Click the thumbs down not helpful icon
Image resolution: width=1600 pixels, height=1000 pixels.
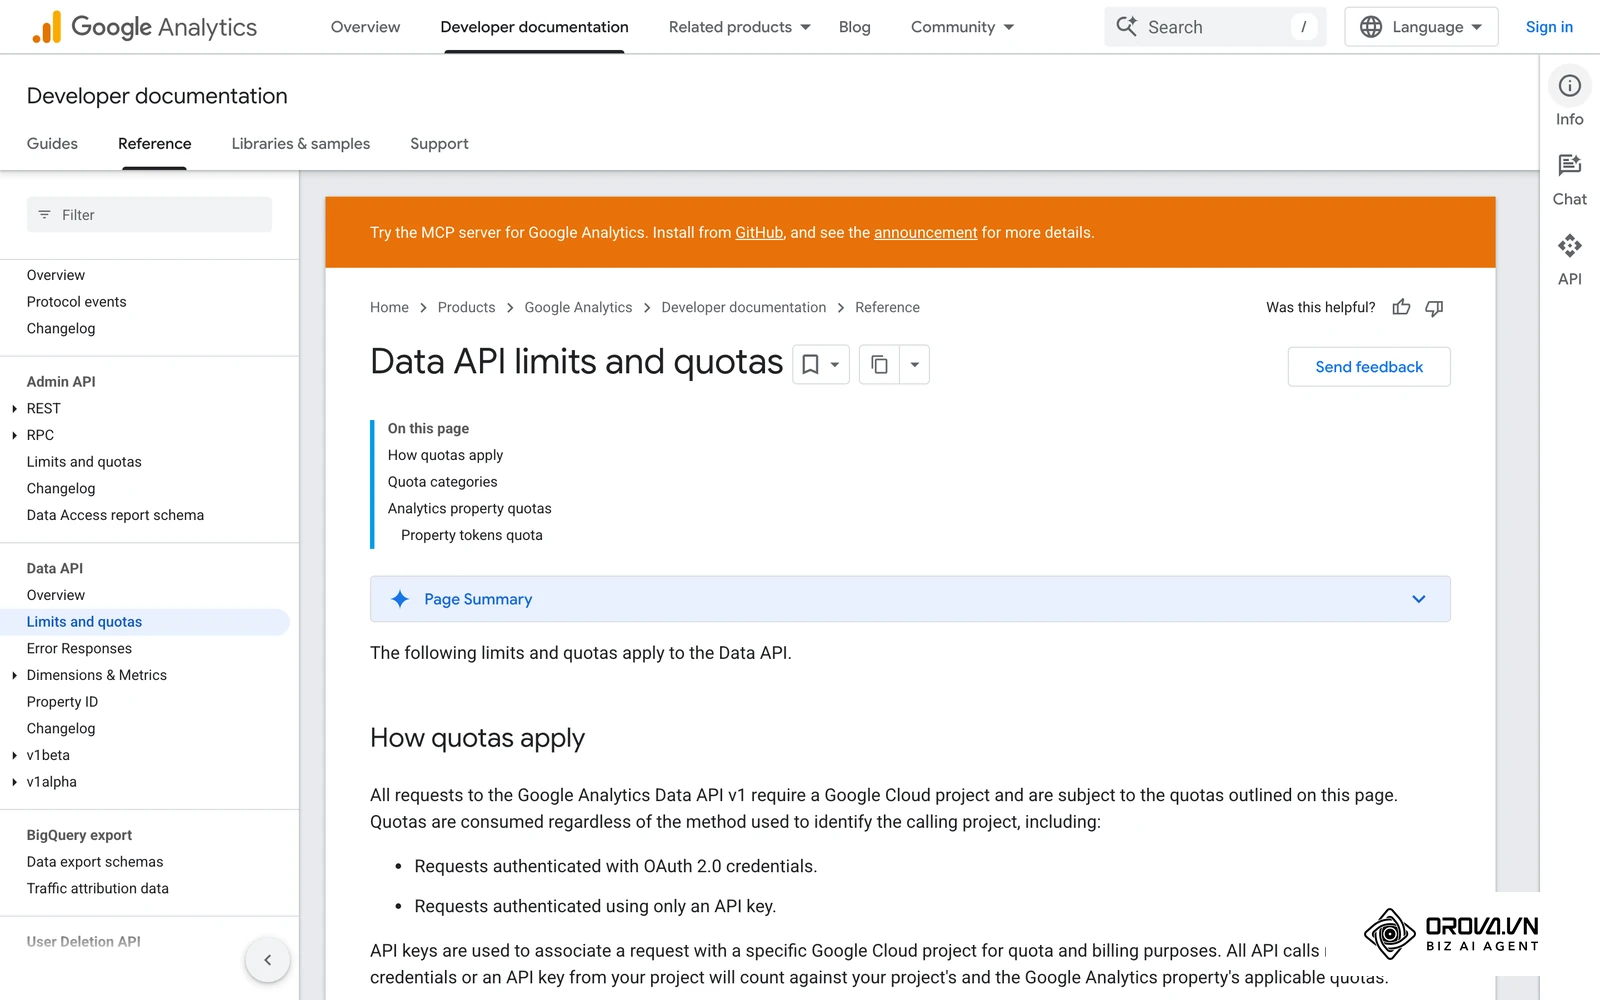(1434, 307)
